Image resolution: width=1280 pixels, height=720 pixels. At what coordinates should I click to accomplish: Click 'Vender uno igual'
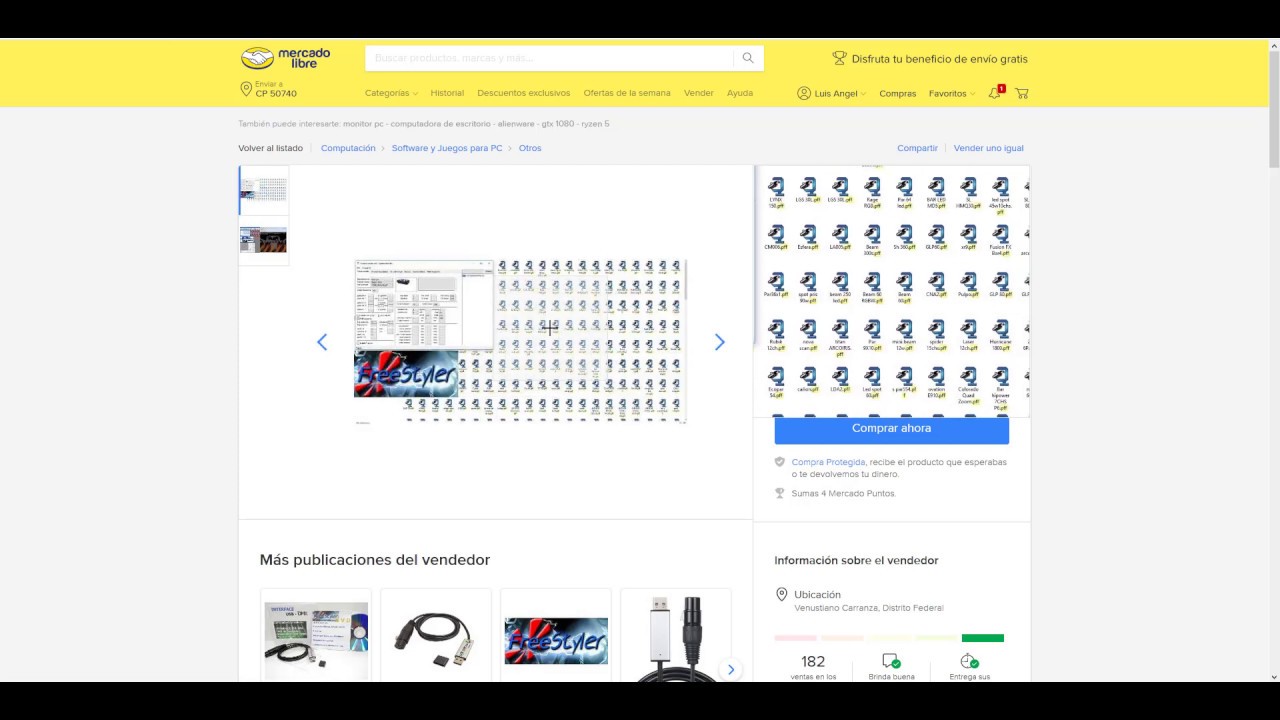989,148
